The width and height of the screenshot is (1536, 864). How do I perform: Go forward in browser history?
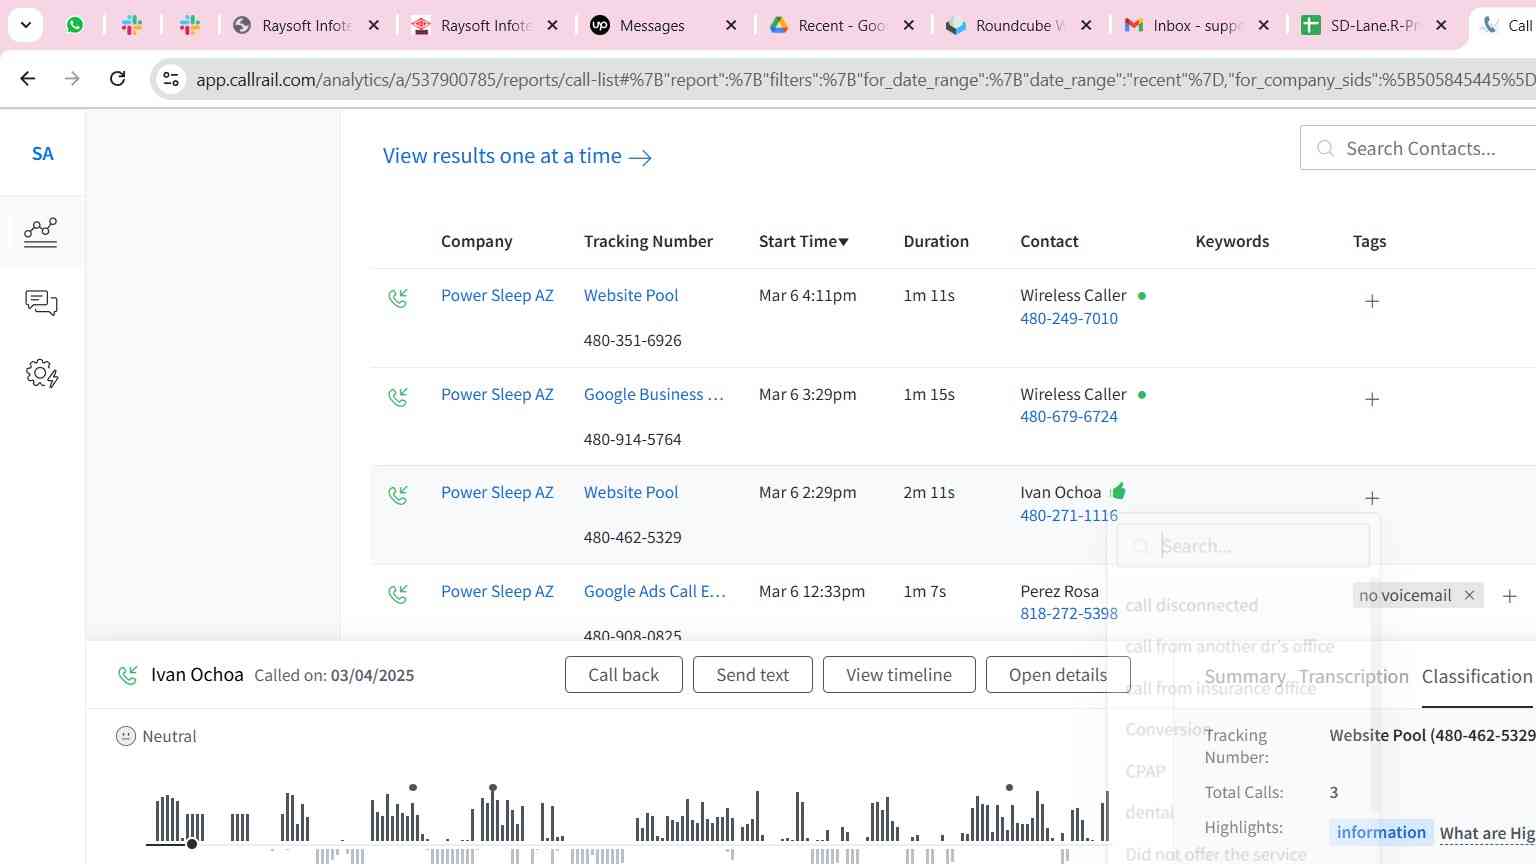click(72, 78)
